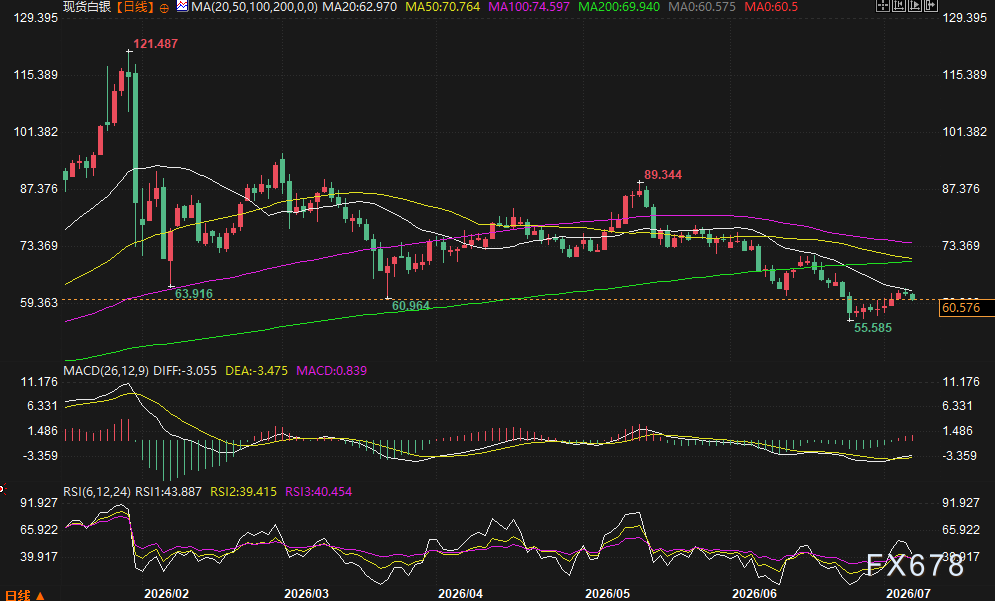Open MA(20,50,100,200,0,0) parameter settings
Viewport: 995px width, 601px height.
point(254,7)
